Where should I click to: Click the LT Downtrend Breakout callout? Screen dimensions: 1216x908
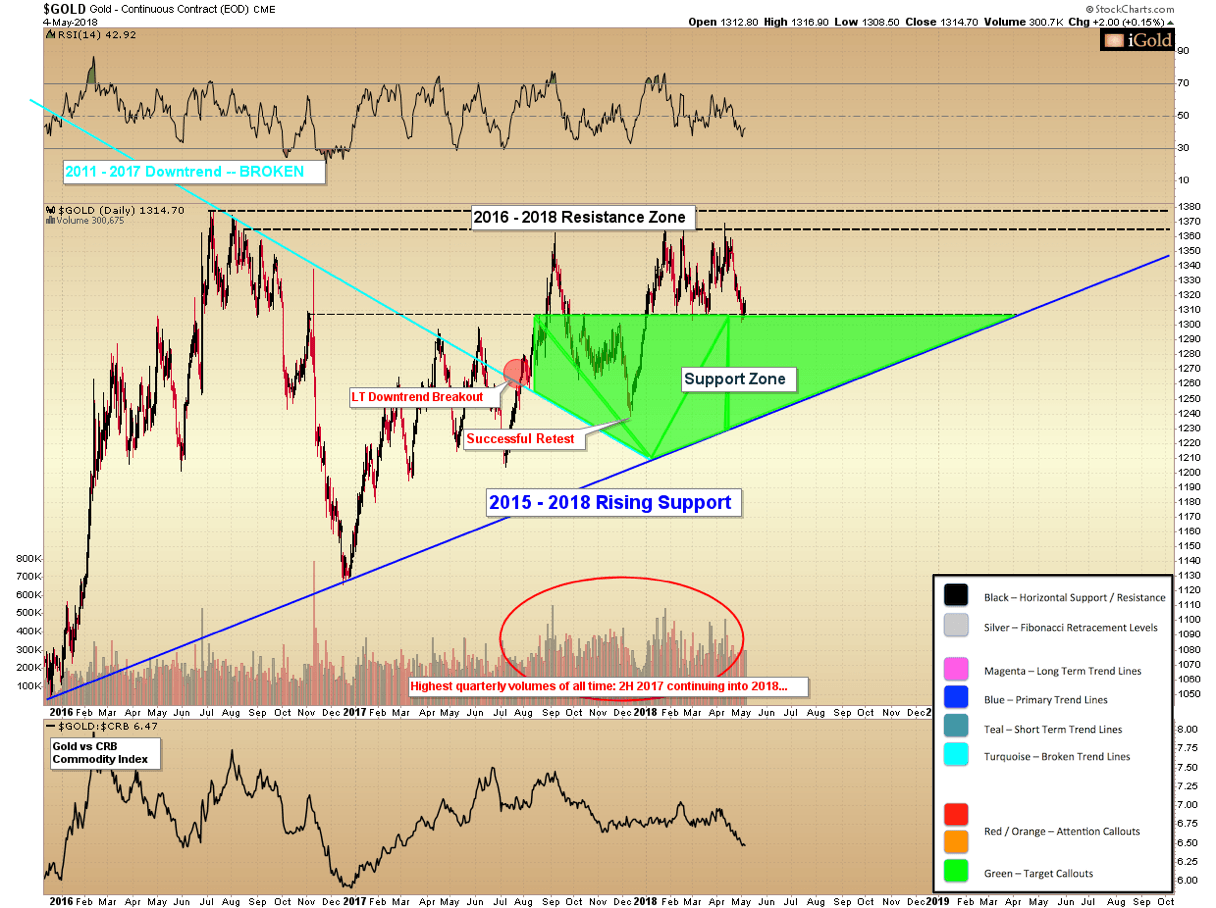(x=416, y=397)
